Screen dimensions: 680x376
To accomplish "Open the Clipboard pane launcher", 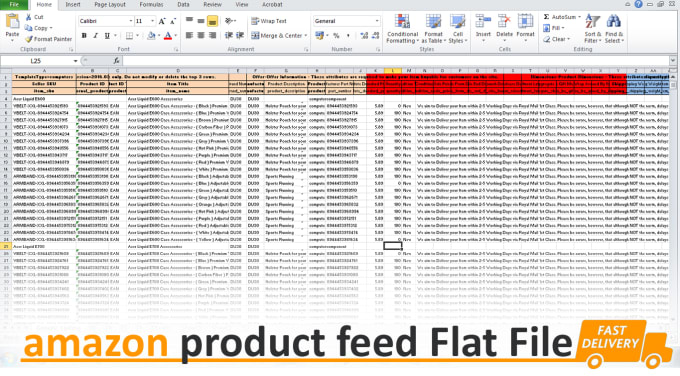I will pyautogui.click(x=71, y=50).
